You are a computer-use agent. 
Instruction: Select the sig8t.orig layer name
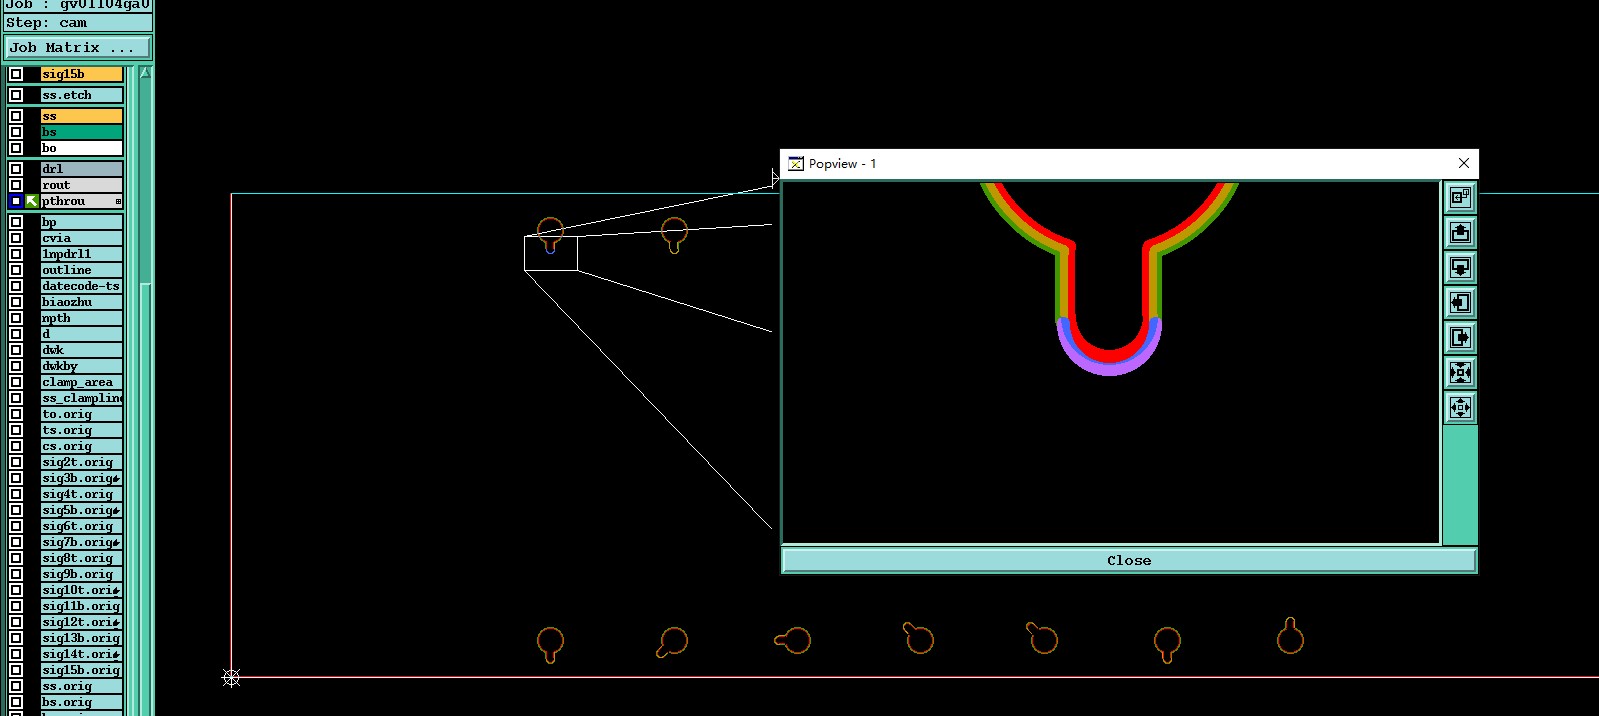click(x=81, y=558)
